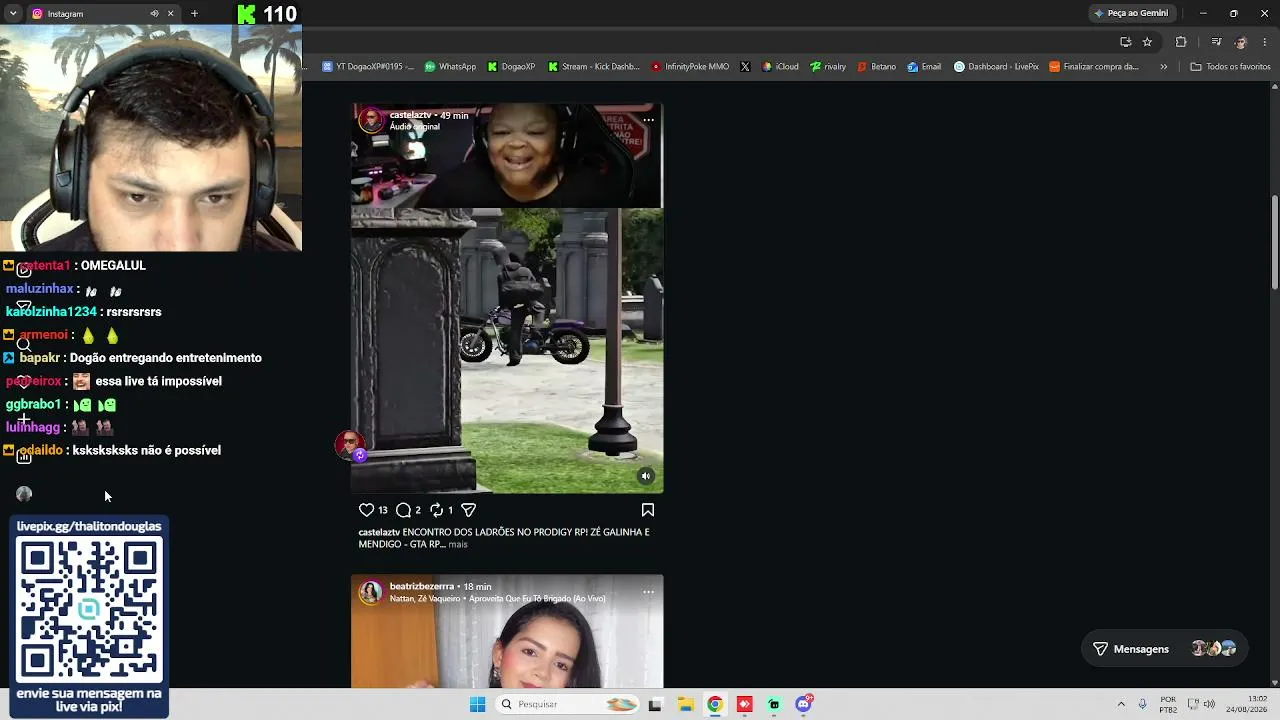This screenshot has width=1280, height=720.
Task: Open the media controls toolbar icon
Action: pyautogui.click(x=1216, y=42)
